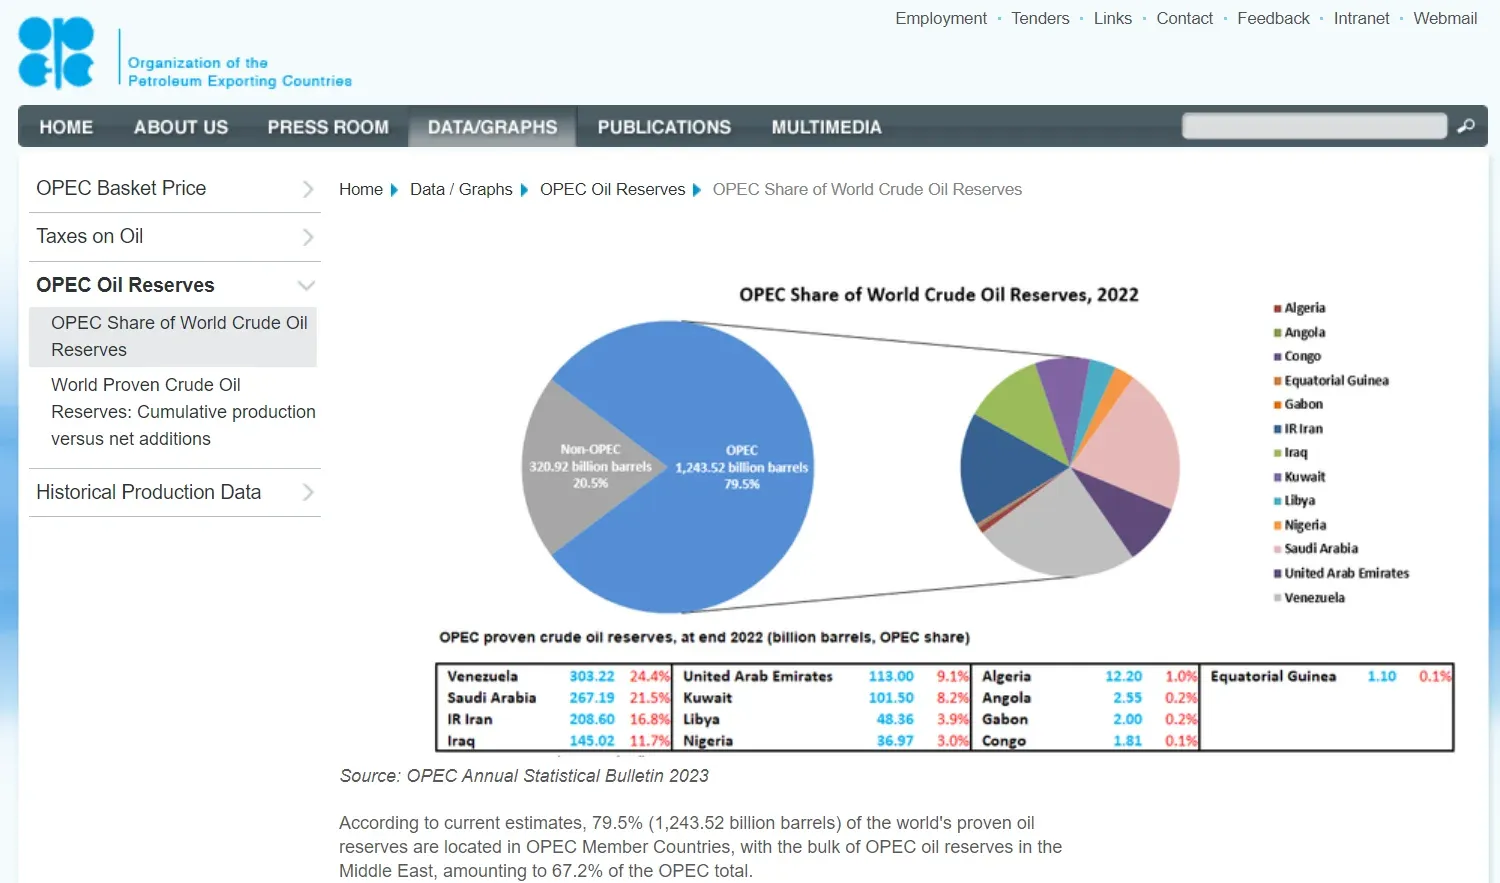
Task: Click Algeria legend color swatch
Action: click(x=1278, y=308)
